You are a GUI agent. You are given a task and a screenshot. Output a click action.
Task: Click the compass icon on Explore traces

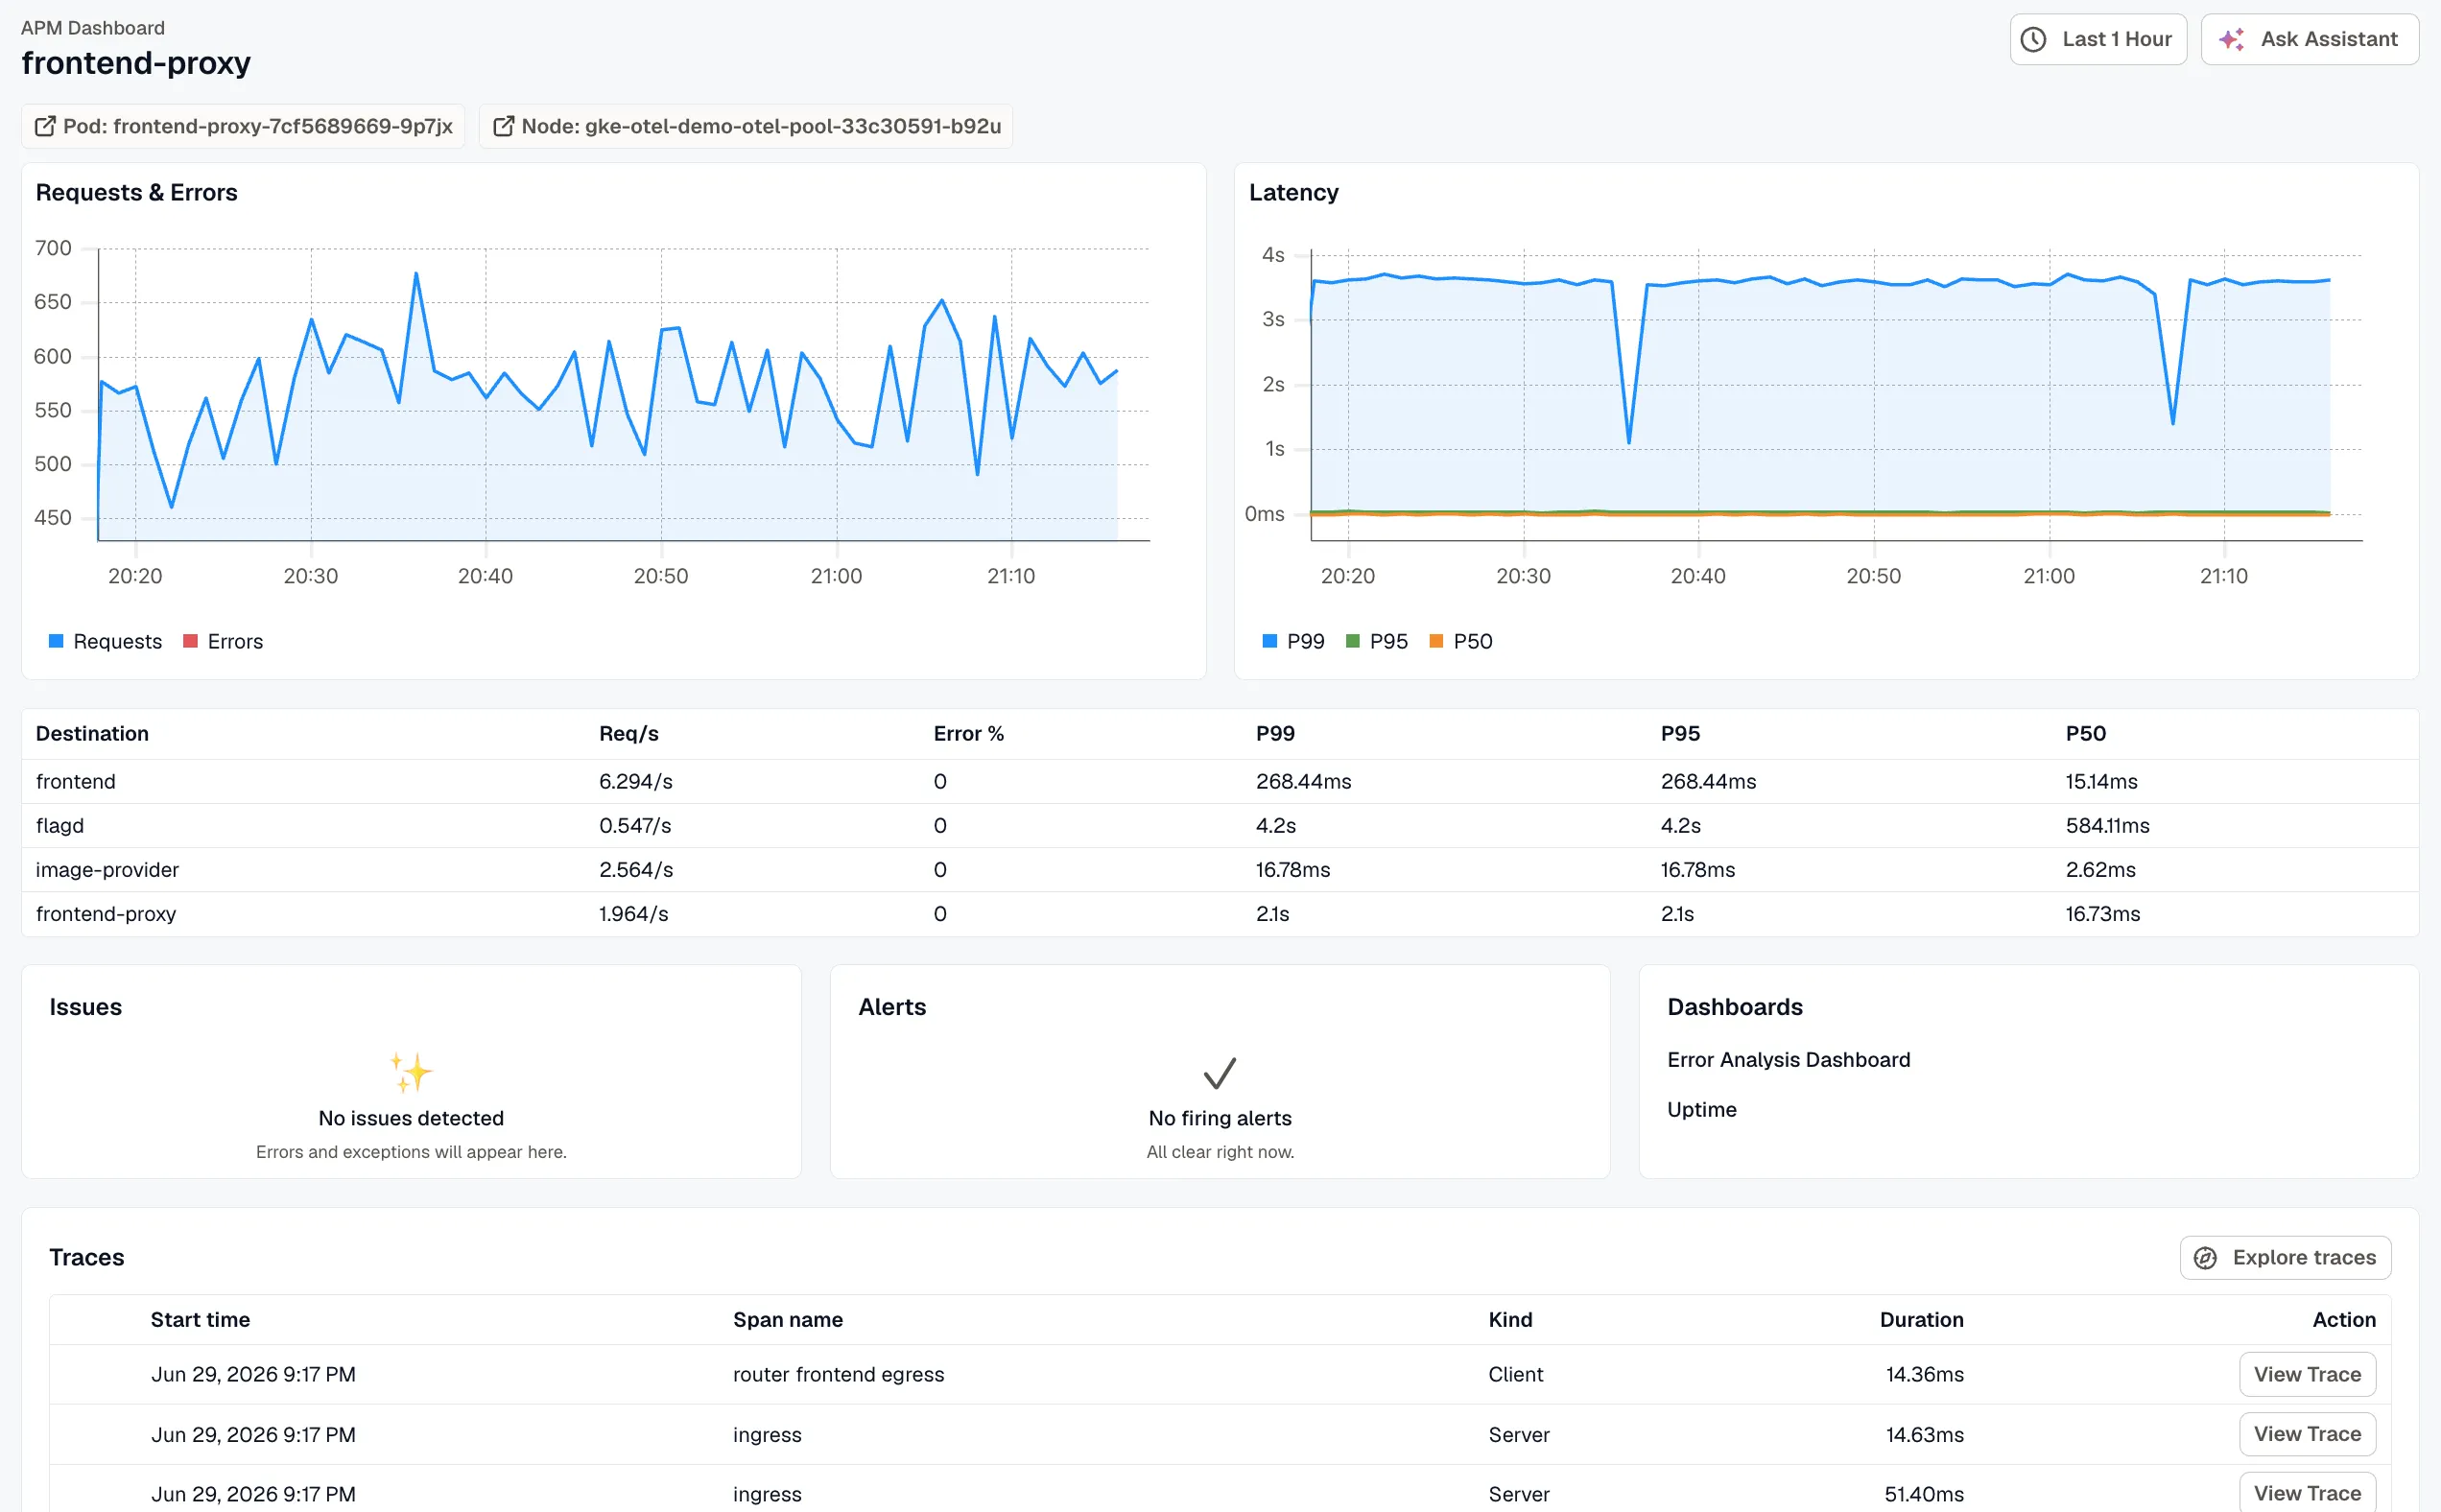pyautogui.click(x=2205, y=1258)
